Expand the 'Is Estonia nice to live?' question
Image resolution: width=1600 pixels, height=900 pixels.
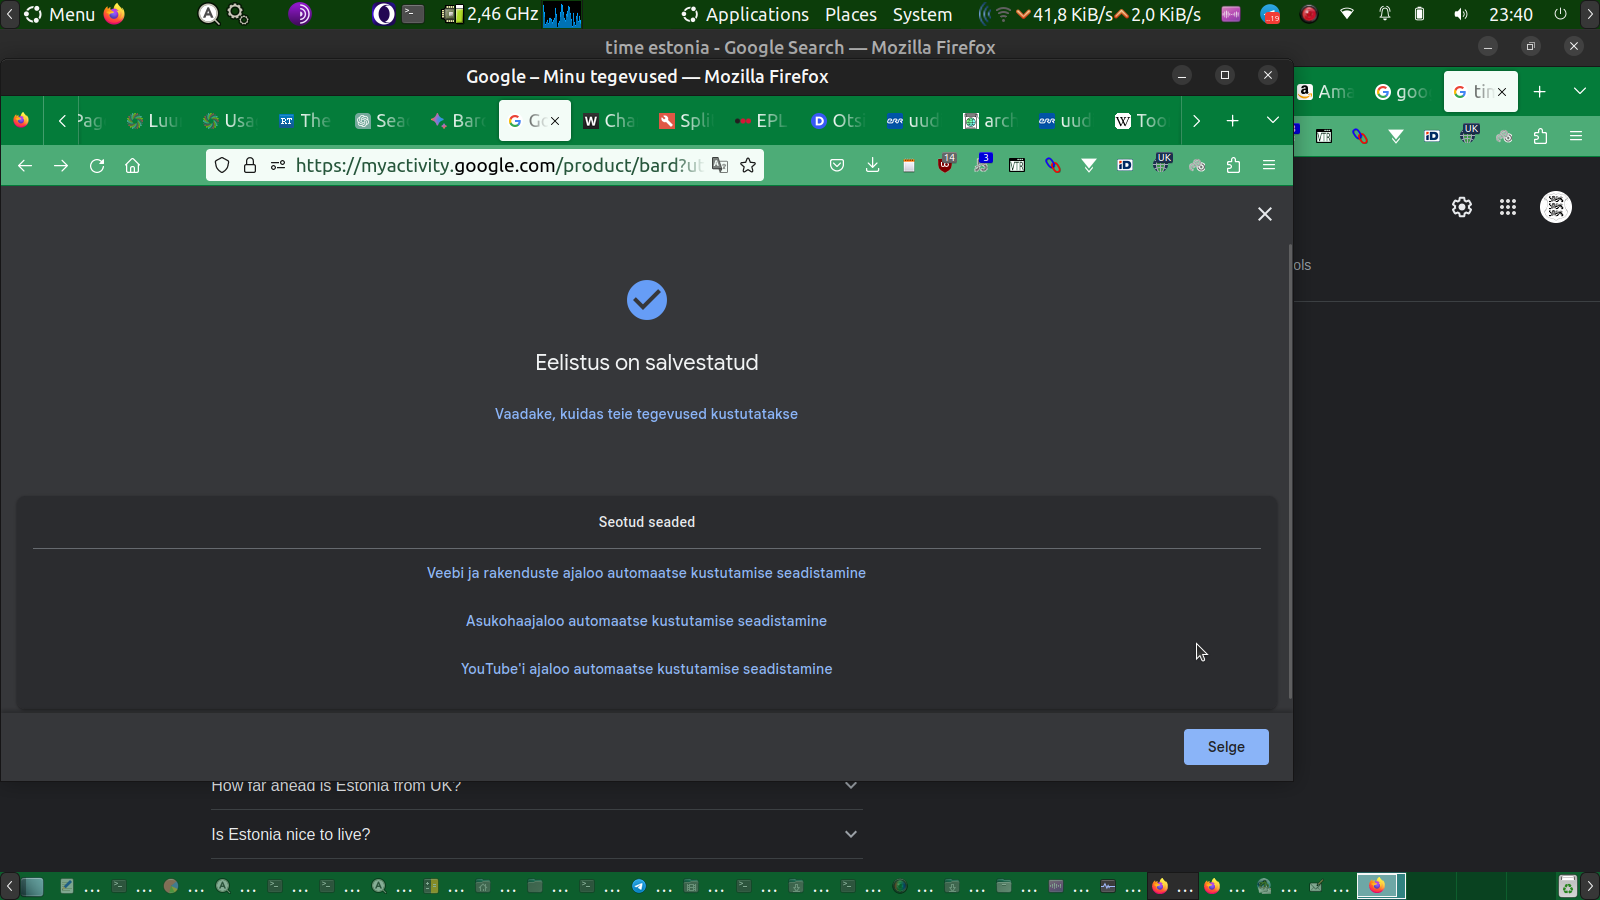[x=536, y=834]
